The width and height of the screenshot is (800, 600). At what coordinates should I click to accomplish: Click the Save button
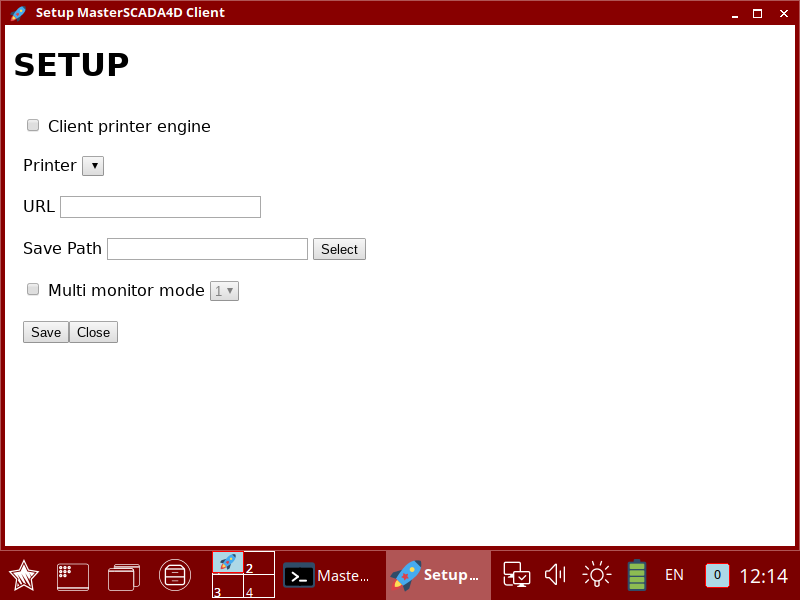45,331
